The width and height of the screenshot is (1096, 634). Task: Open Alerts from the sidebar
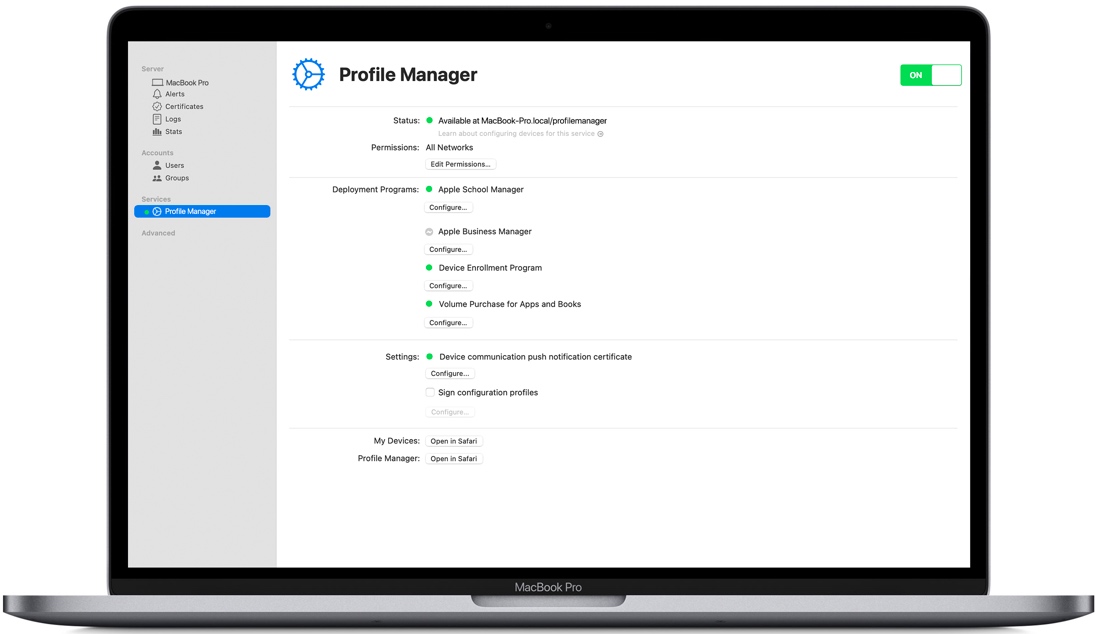click(x=175, y=94)
